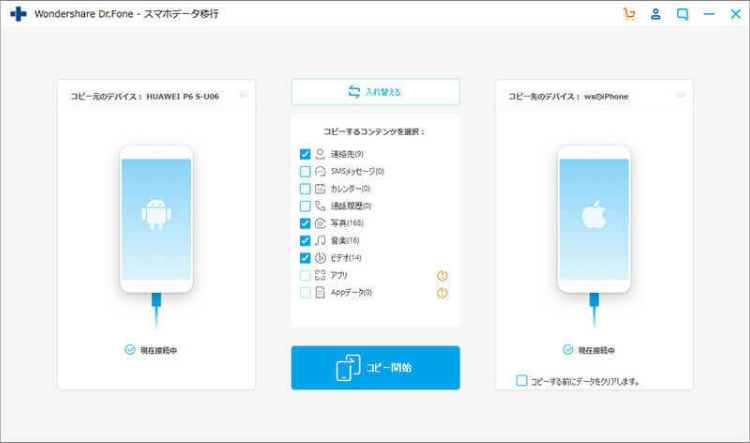750x443 pixels.
Task: Enable the SMSメッセージ checkbox
Action: [x=305, y=172]
